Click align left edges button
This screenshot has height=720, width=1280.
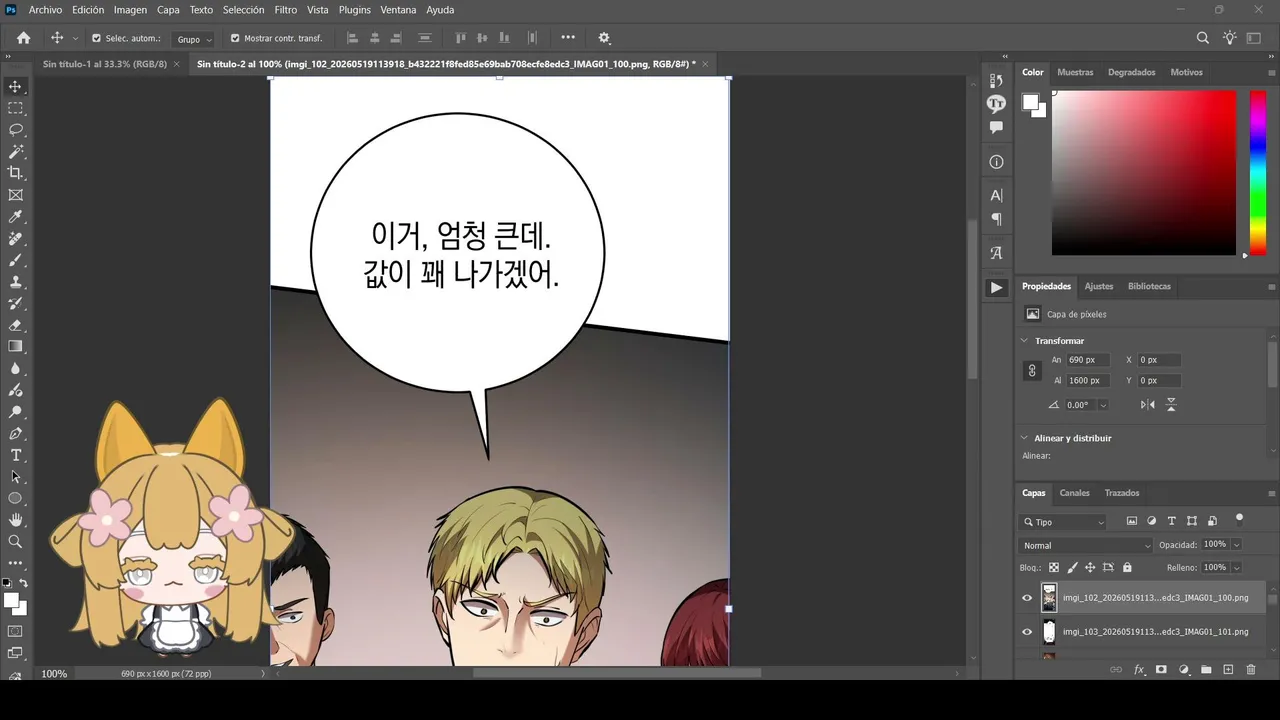pos(351,38)
